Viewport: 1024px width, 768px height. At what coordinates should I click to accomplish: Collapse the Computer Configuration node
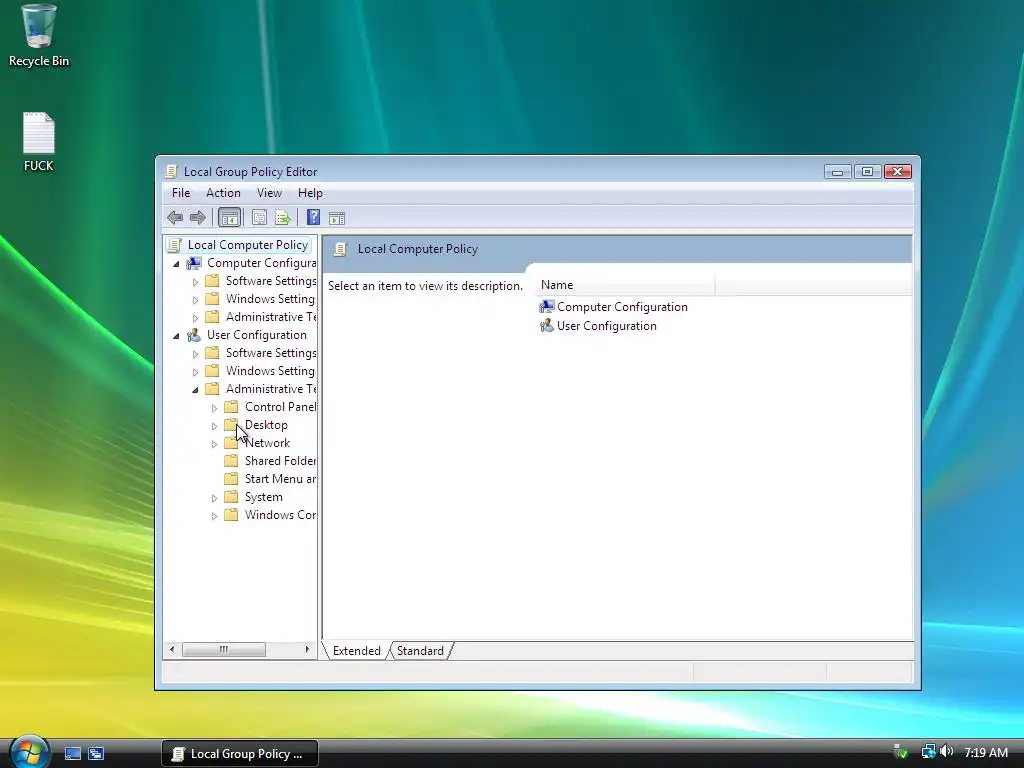[176, 264]
